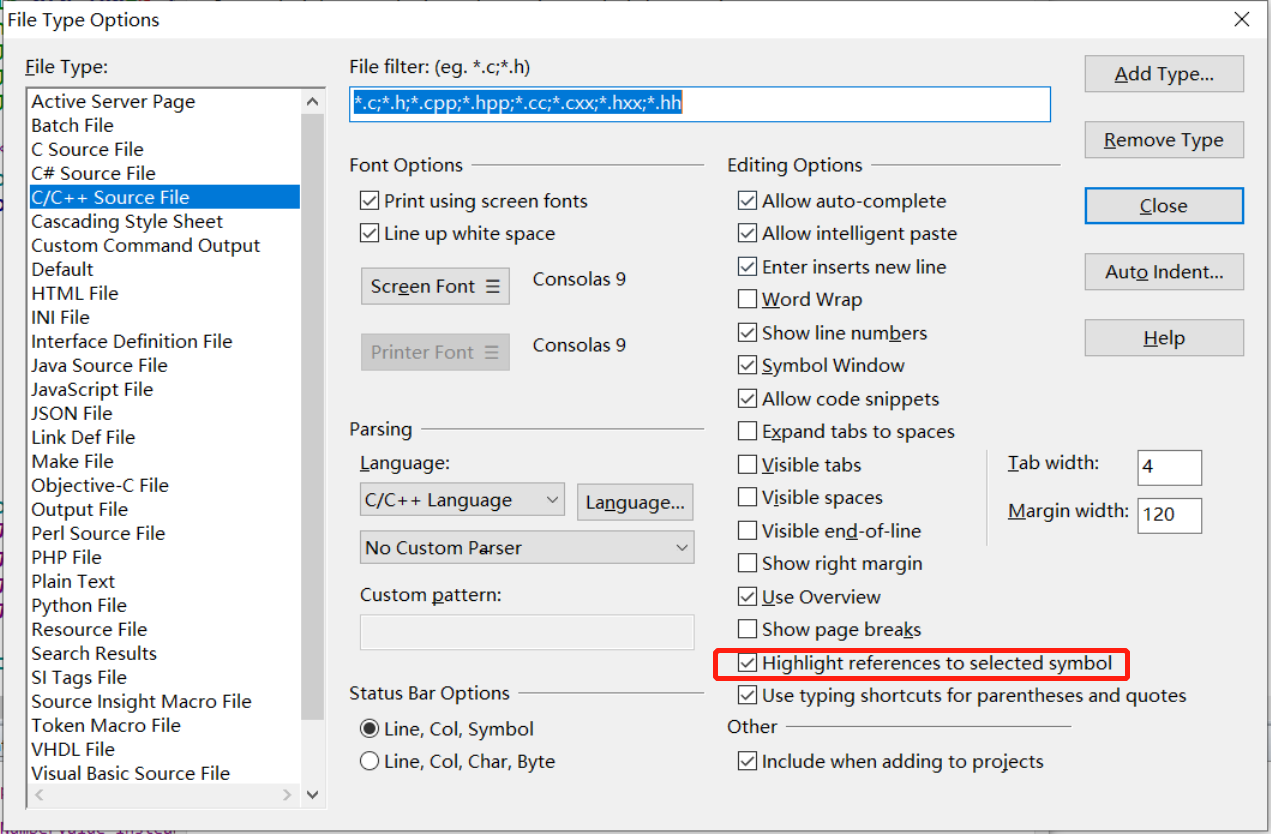1271x834 pixels.
Task: Click the Add Type... button
Action: pos(1164,74)
